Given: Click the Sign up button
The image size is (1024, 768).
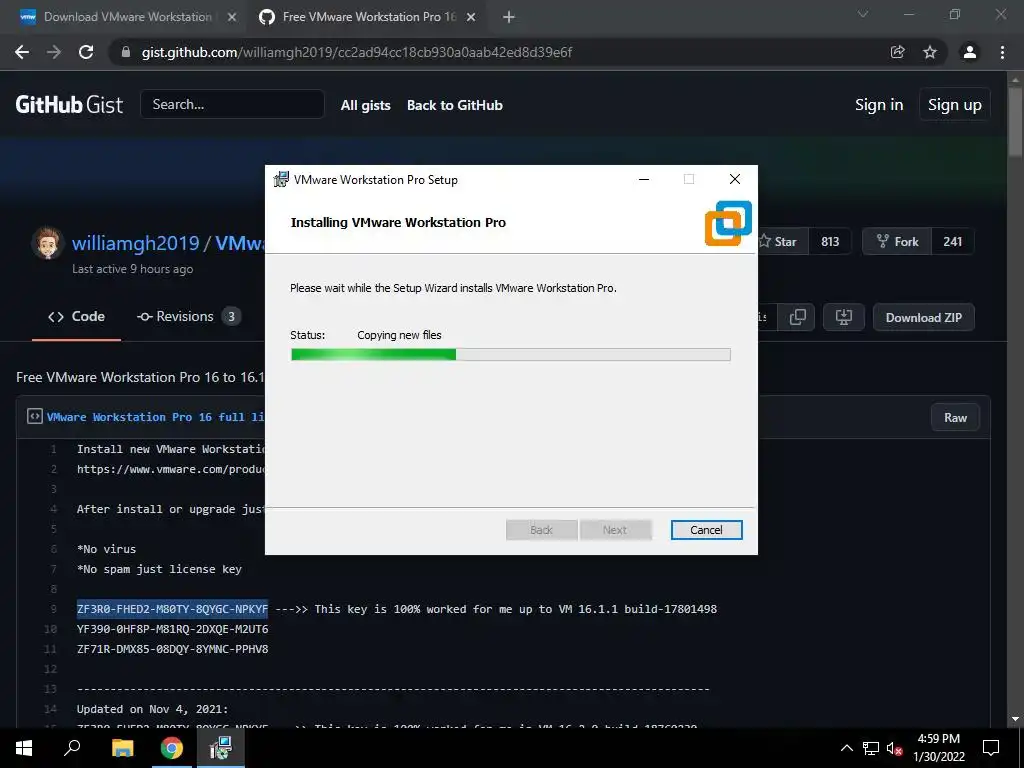Looking at the screenshot, I should coord(955,104).
